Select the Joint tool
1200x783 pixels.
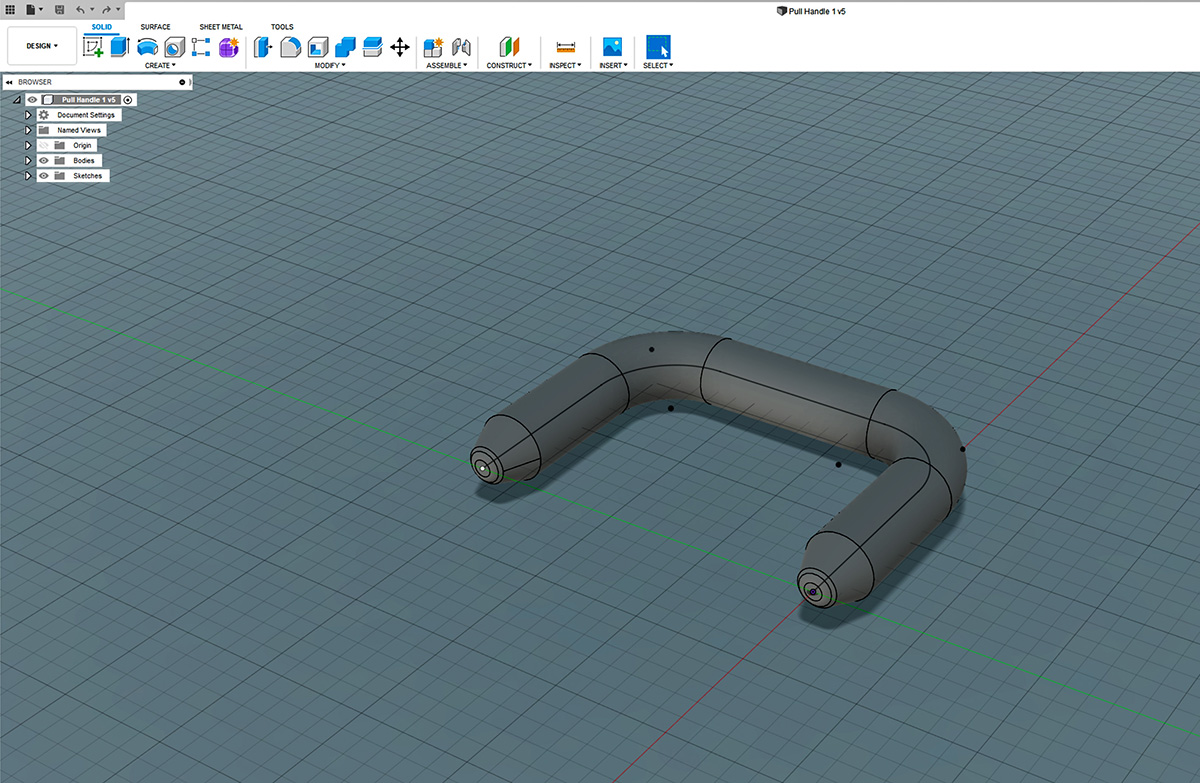(461, 47)
